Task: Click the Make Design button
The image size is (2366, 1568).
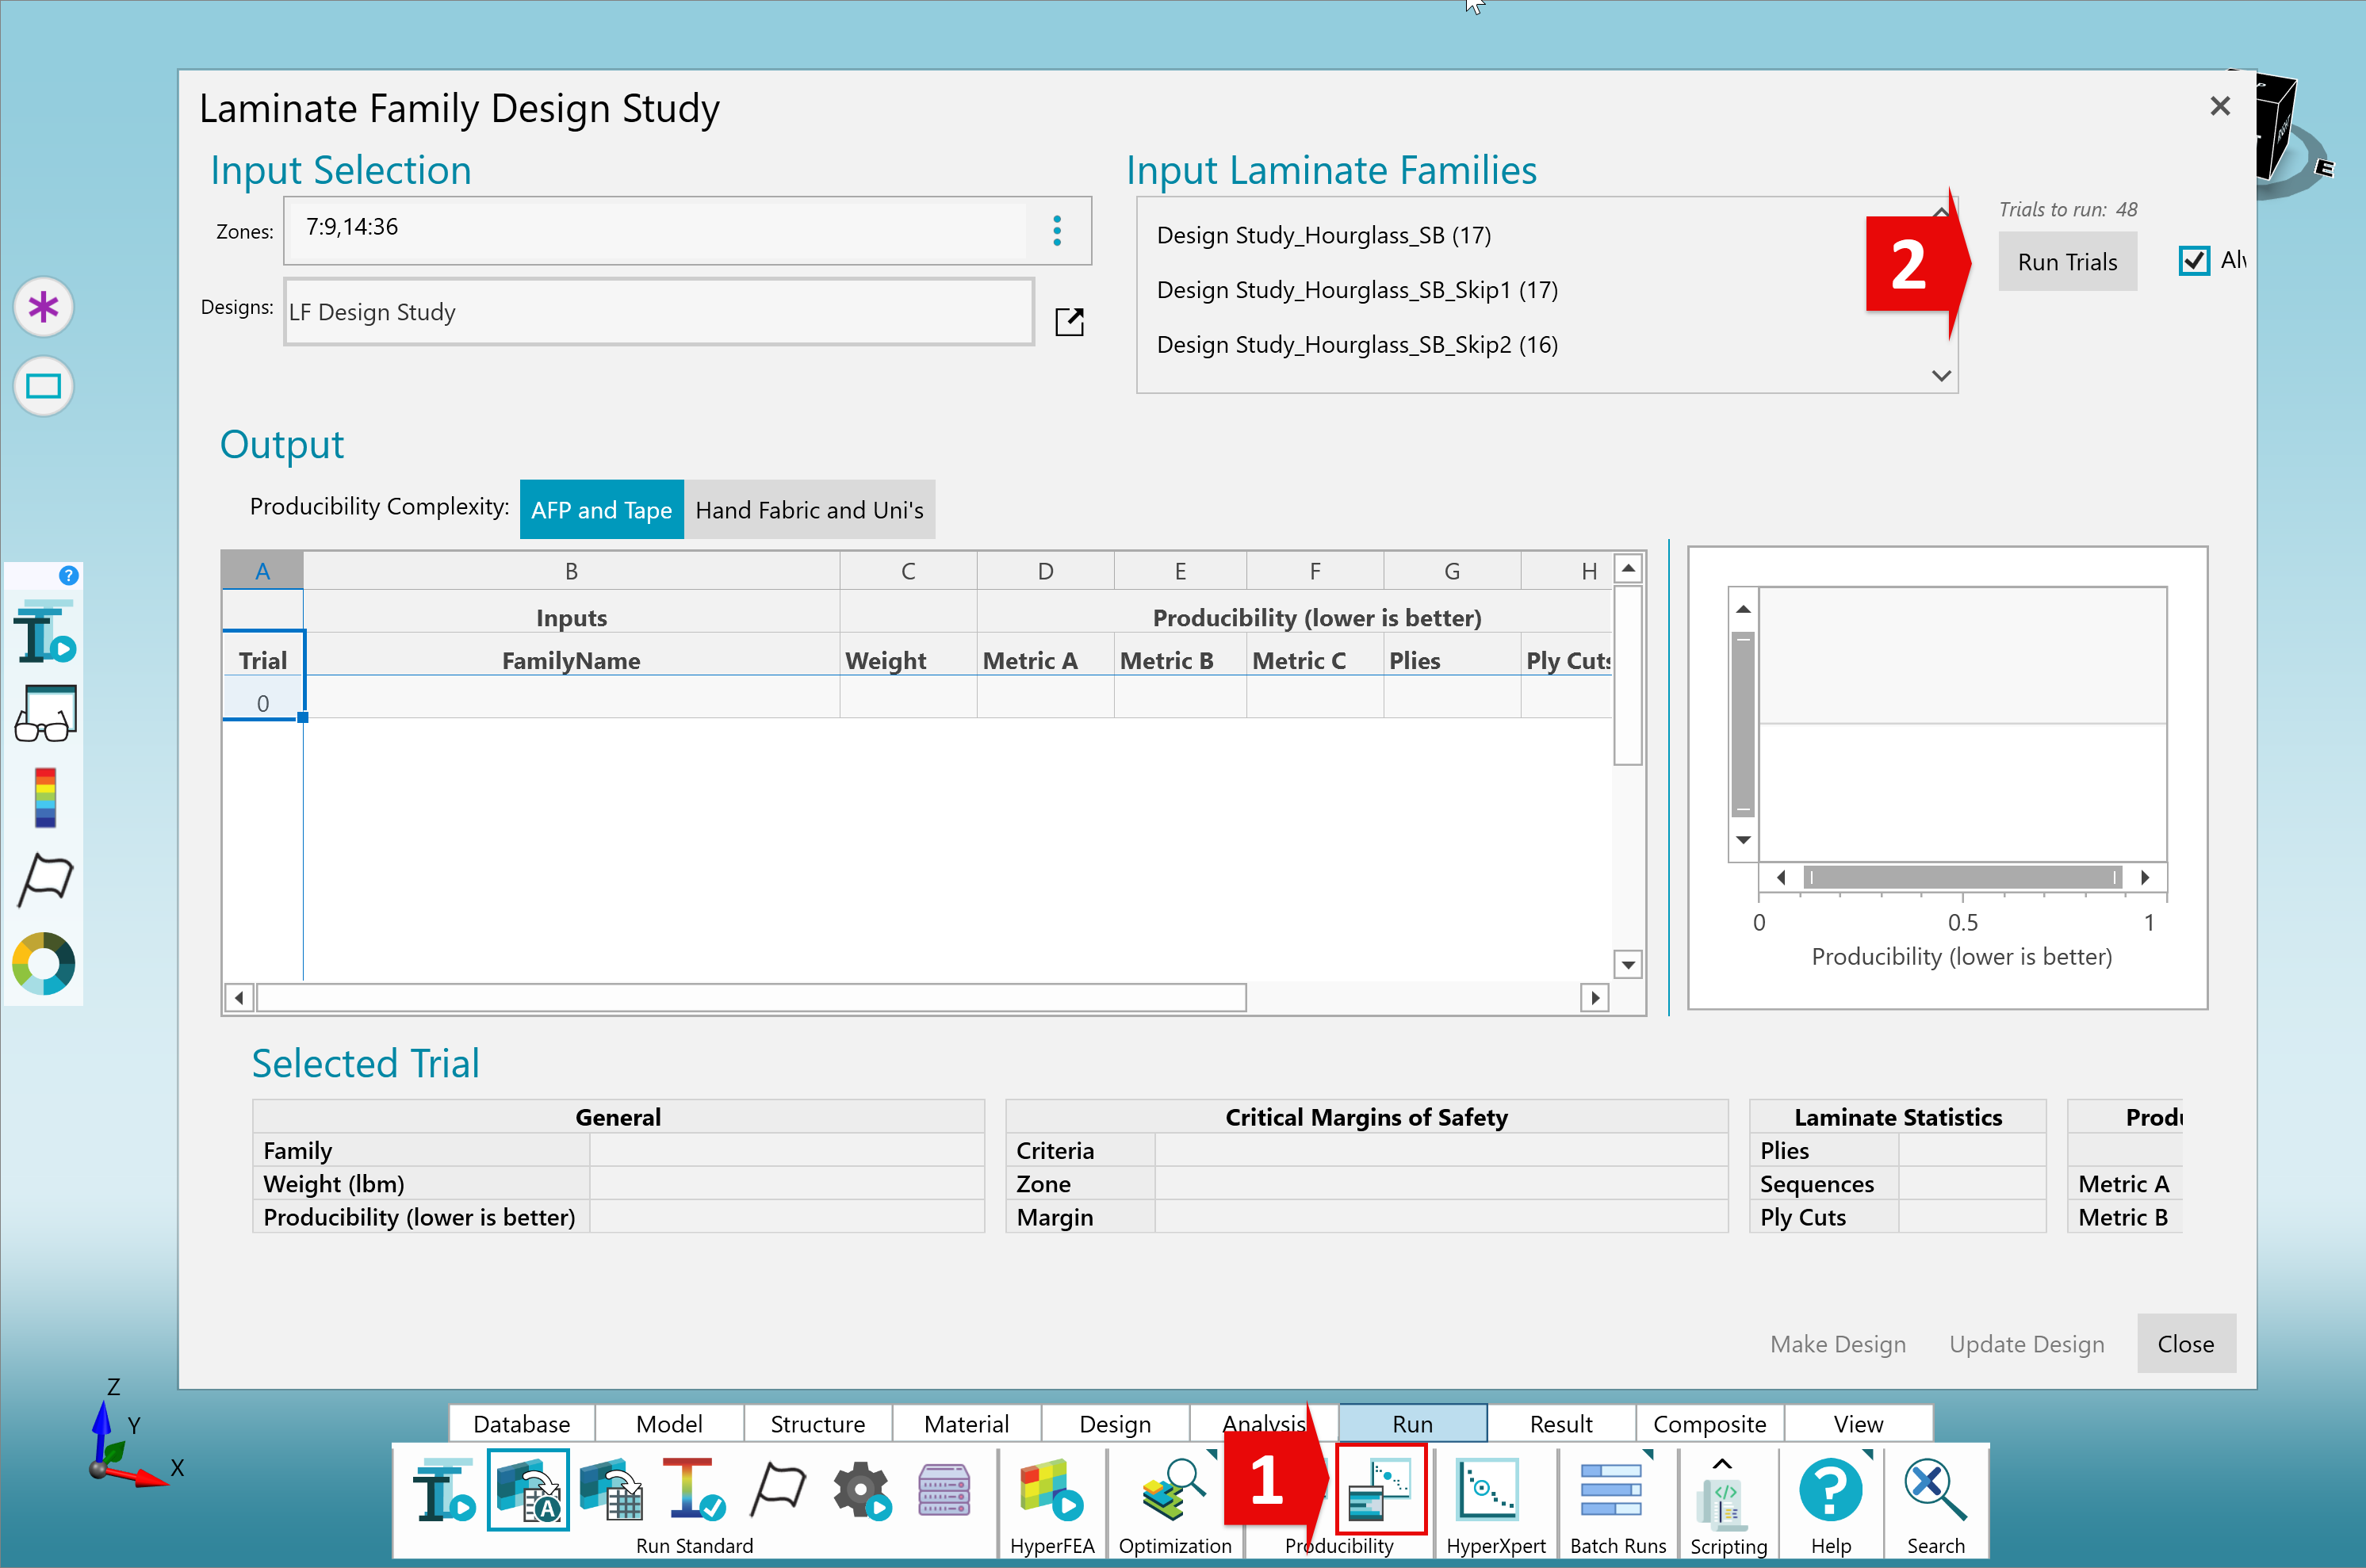Action: click(x=1837, y=1344)
